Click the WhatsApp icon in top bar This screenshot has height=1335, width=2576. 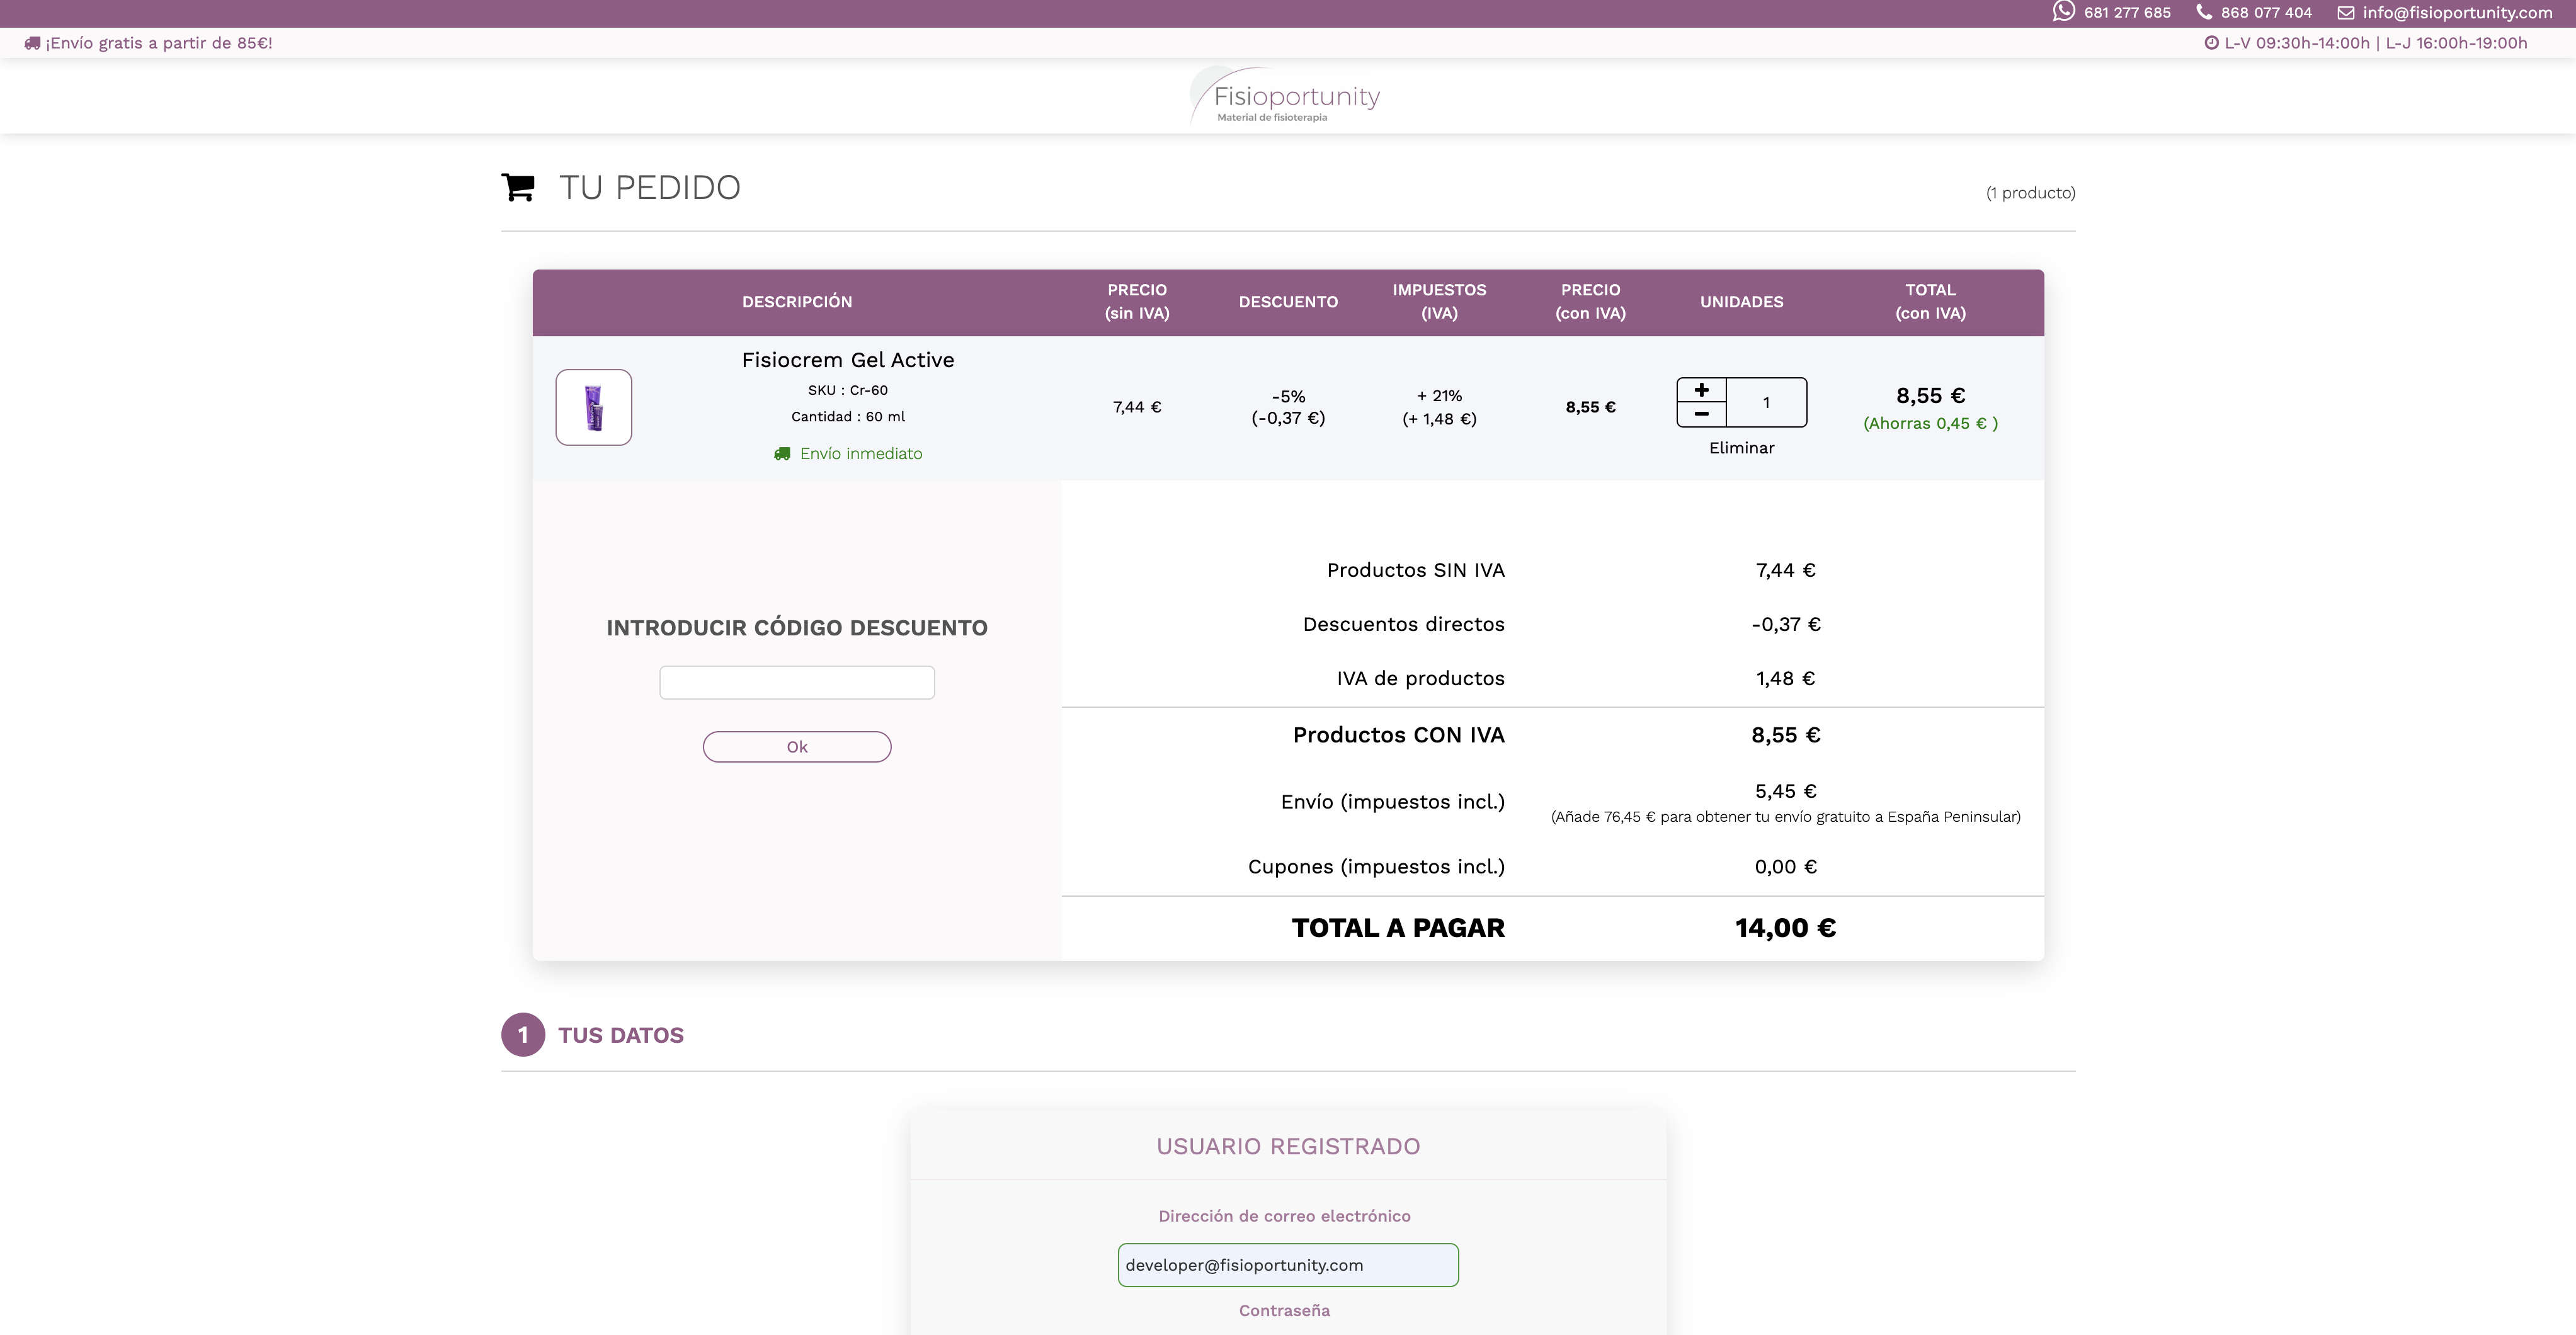tap(2064, 12)
